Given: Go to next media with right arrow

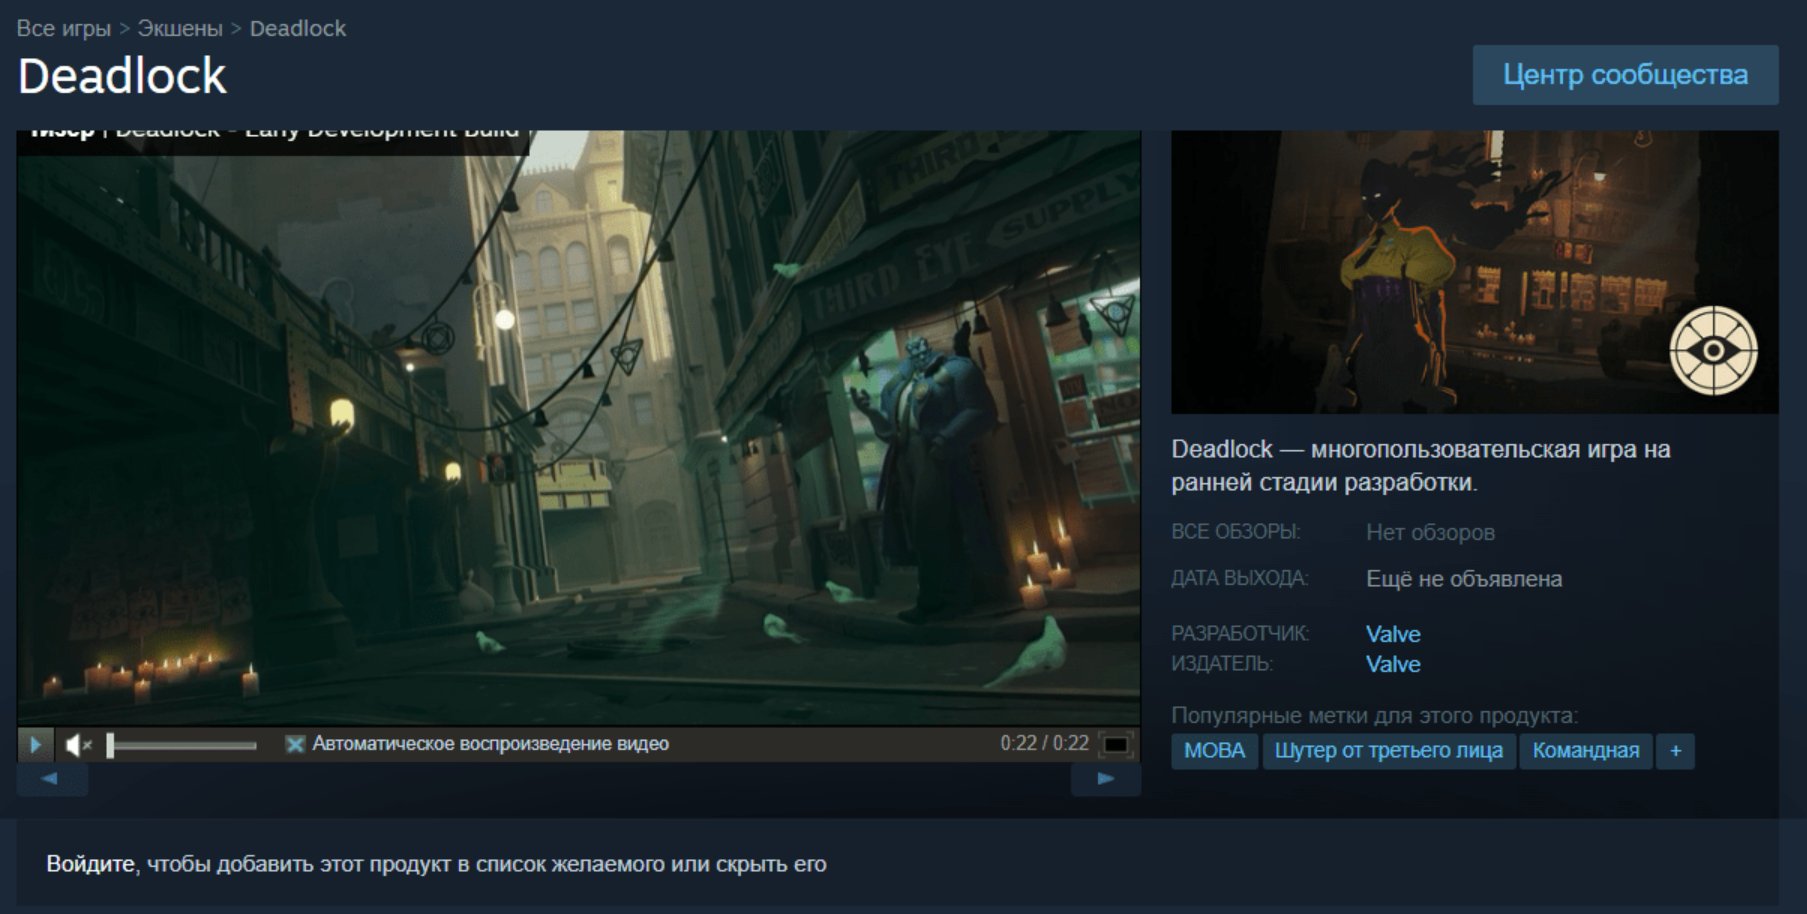Looking at the screenshot, I should (1105, 779).
